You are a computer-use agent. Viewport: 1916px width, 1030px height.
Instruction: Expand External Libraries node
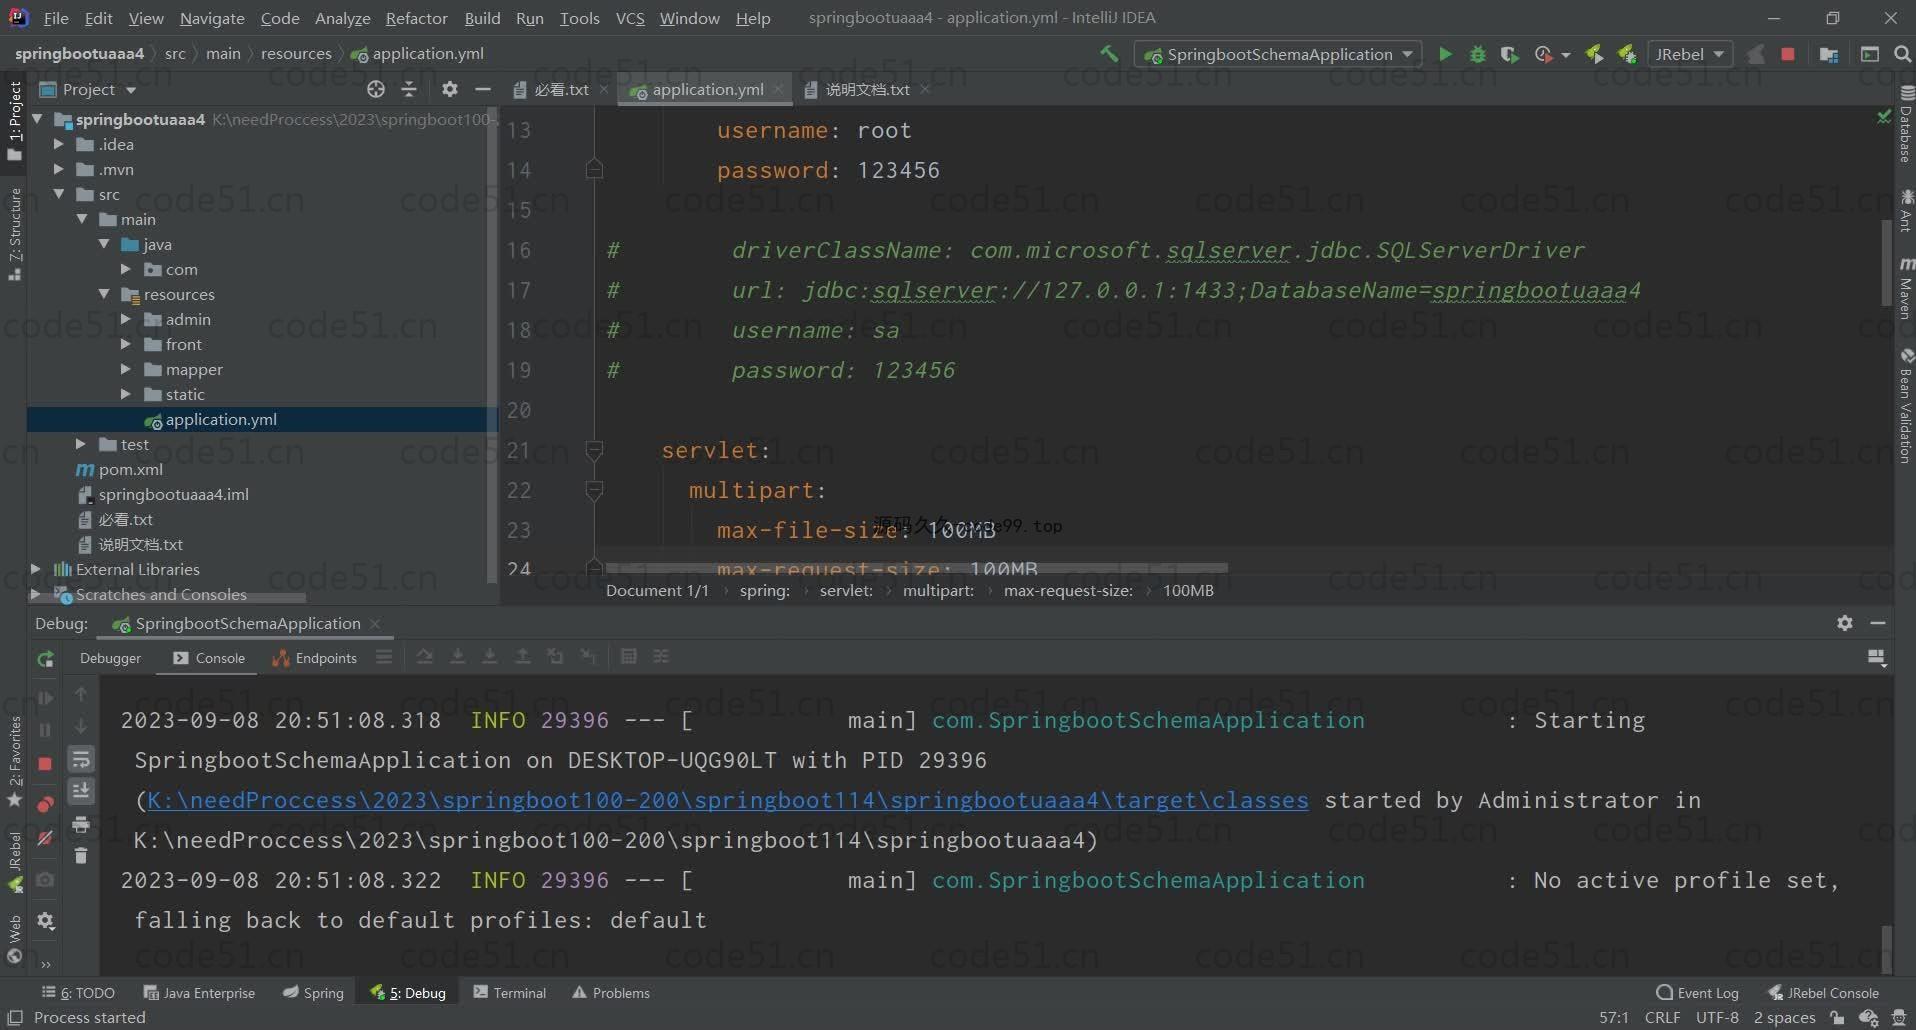pyautogui.click(x=36, y=569)
